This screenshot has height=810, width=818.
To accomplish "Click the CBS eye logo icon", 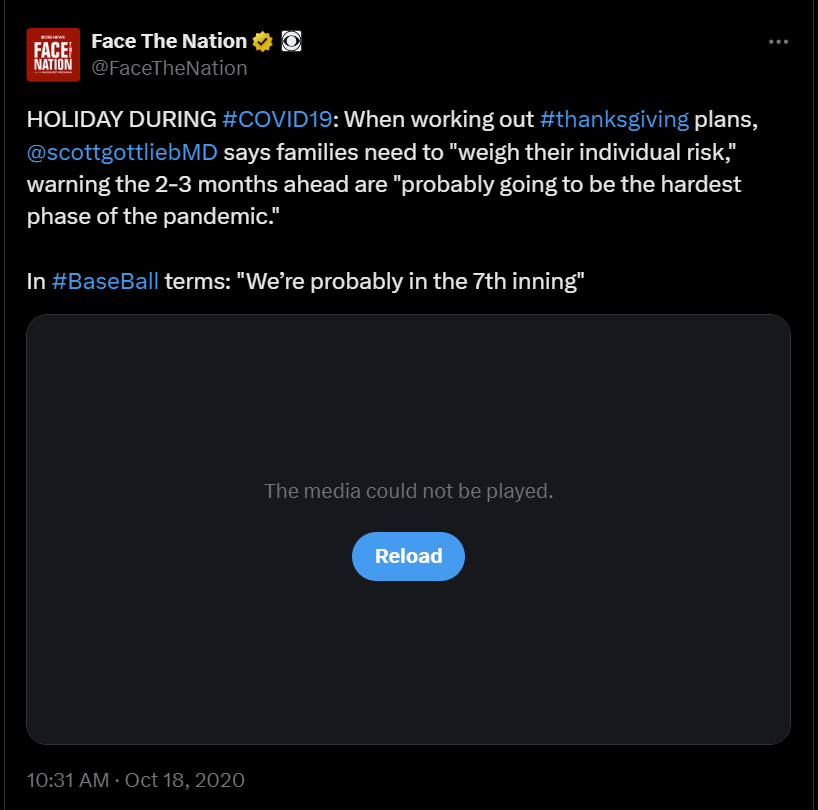I will tap(291, 41).
